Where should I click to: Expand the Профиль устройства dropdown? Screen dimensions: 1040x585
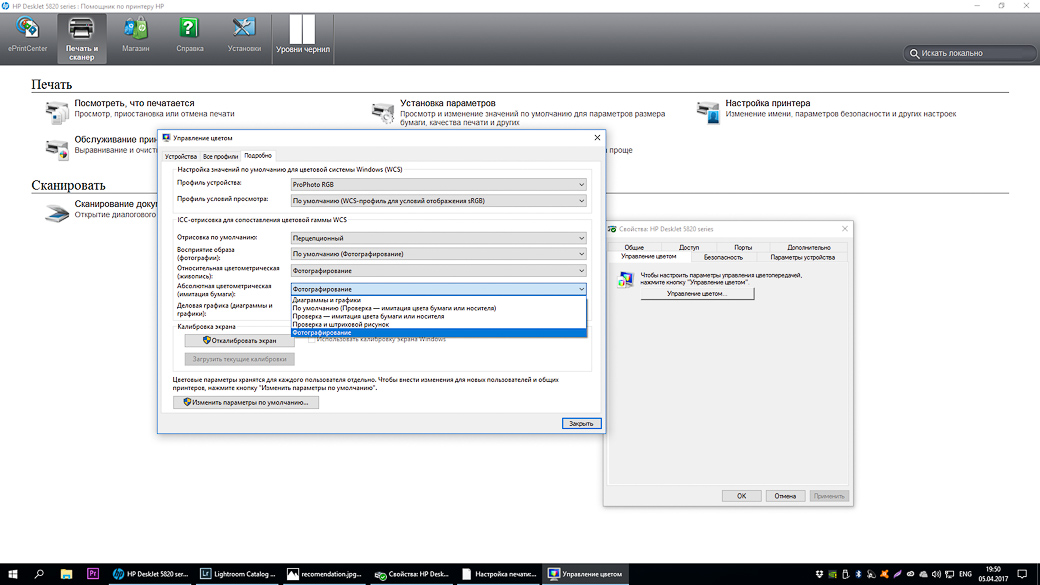(x=438, y=184)
